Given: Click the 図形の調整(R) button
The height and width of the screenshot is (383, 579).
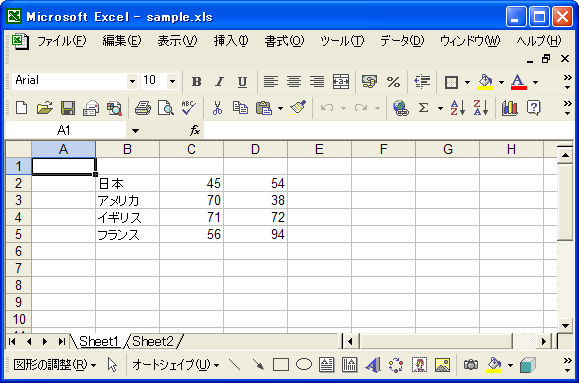Looking at the screenshot, I should pos(55,365).
